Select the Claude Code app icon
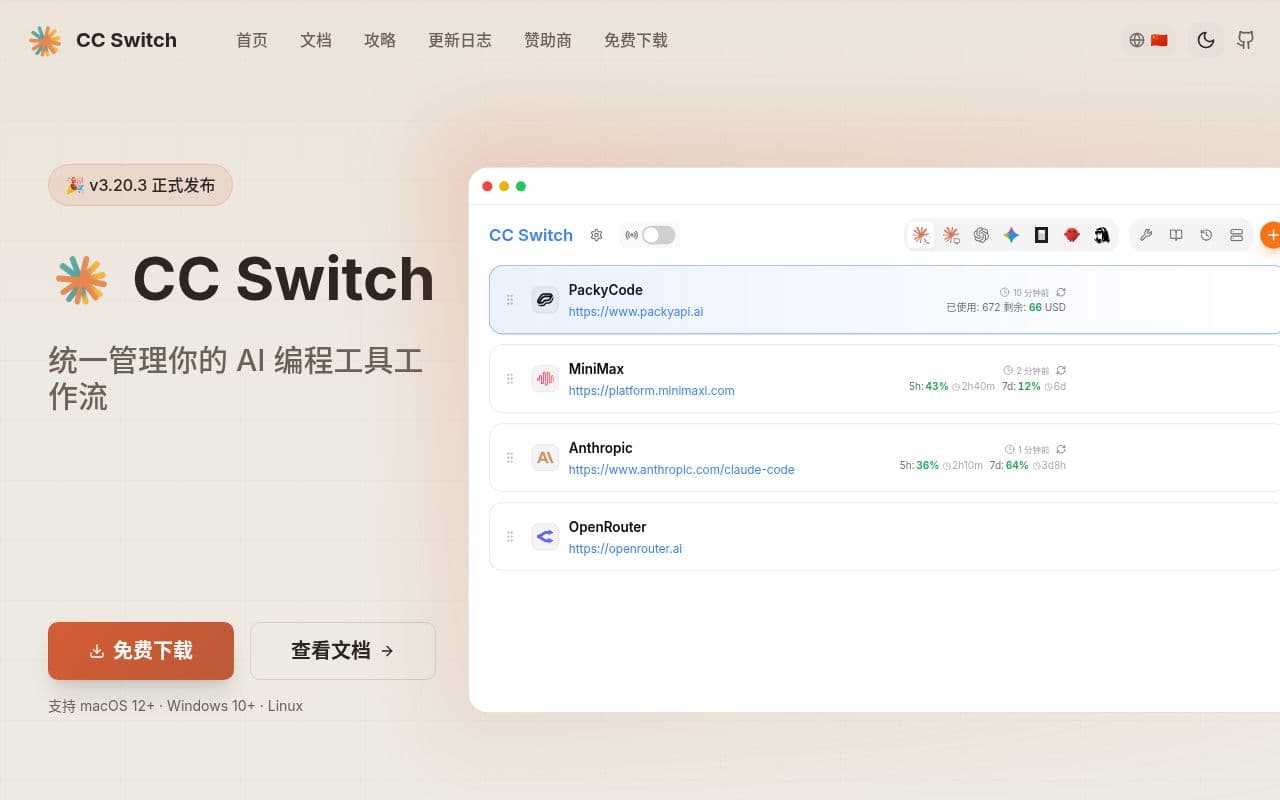Screen dimensions: 1280x800 (921, 235)
